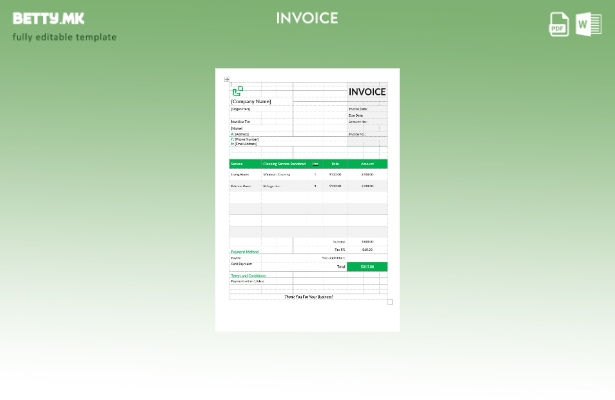Click the Payment Method heading
This screenshot has height=400, width=615.
coord(245,251)
